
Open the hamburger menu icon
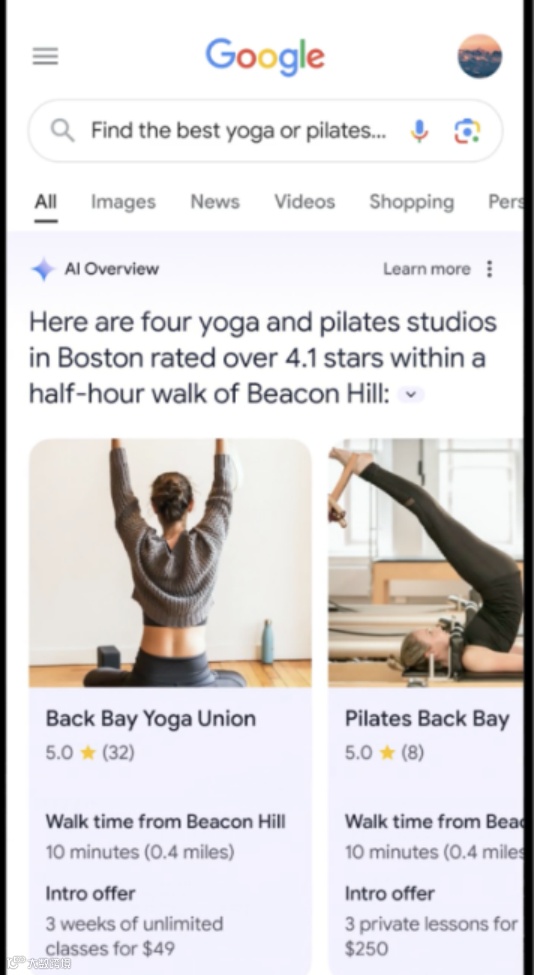coord(45,57)
